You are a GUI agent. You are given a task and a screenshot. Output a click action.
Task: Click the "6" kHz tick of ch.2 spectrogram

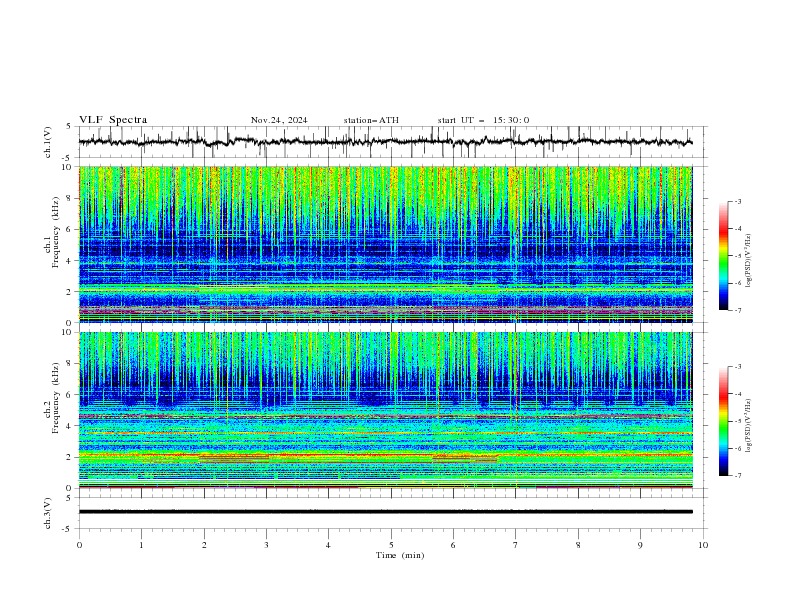(x=70, y=395)
